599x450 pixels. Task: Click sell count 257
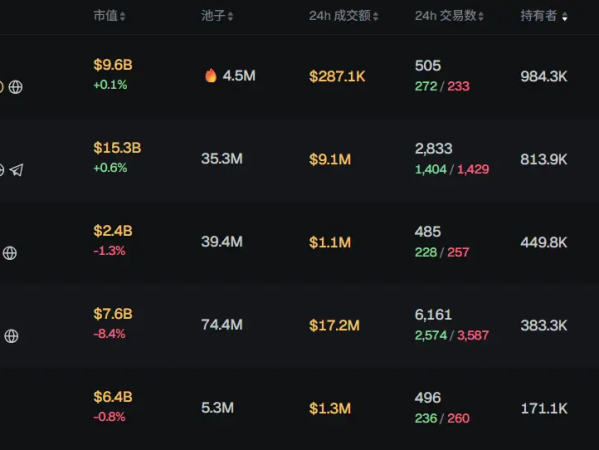click(458, 252)
